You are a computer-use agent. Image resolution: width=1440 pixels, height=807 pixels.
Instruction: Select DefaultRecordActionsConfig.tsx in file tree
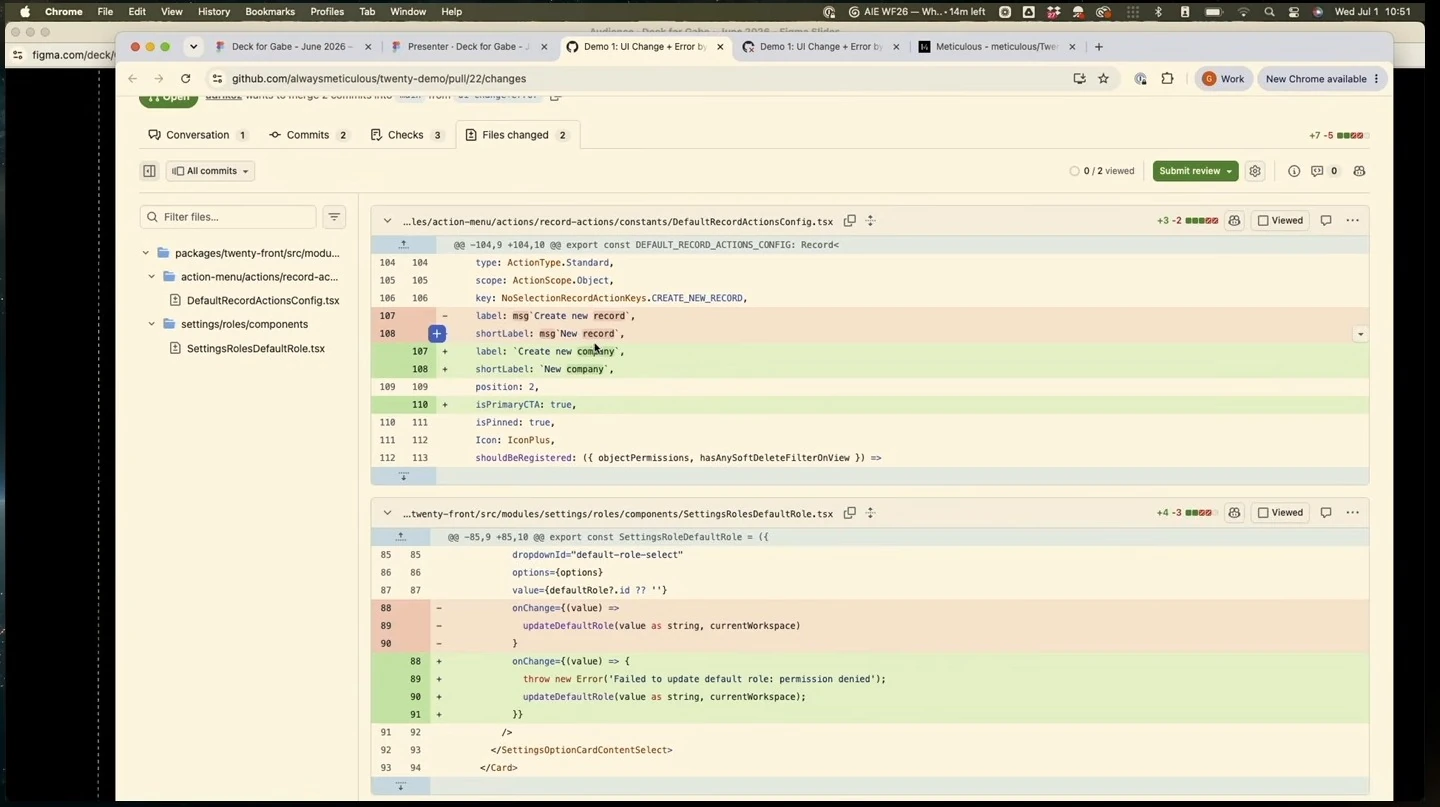coord(263,300)
